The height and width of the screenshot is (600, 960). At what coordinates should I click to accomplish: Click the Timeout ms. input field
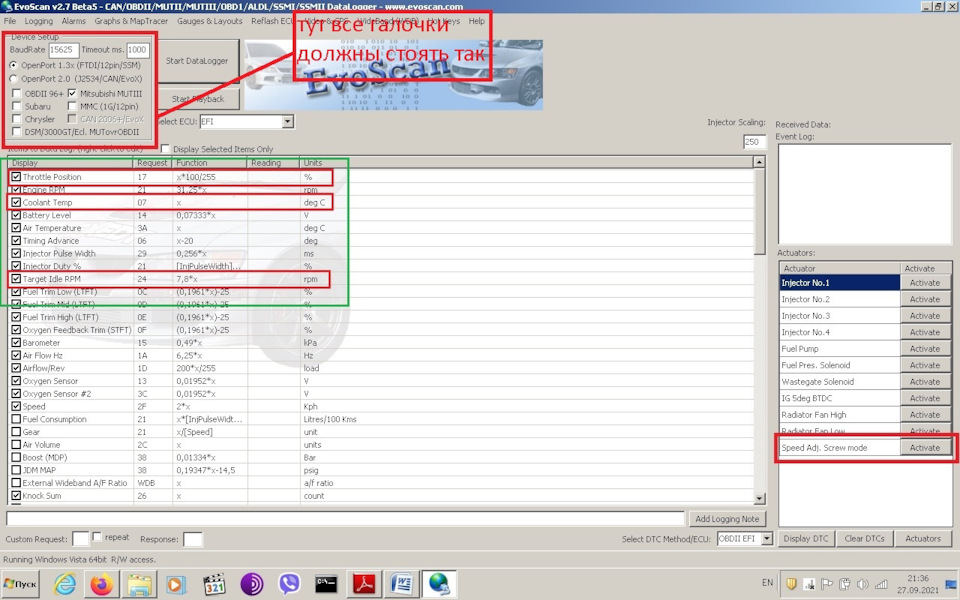point(138,50)
